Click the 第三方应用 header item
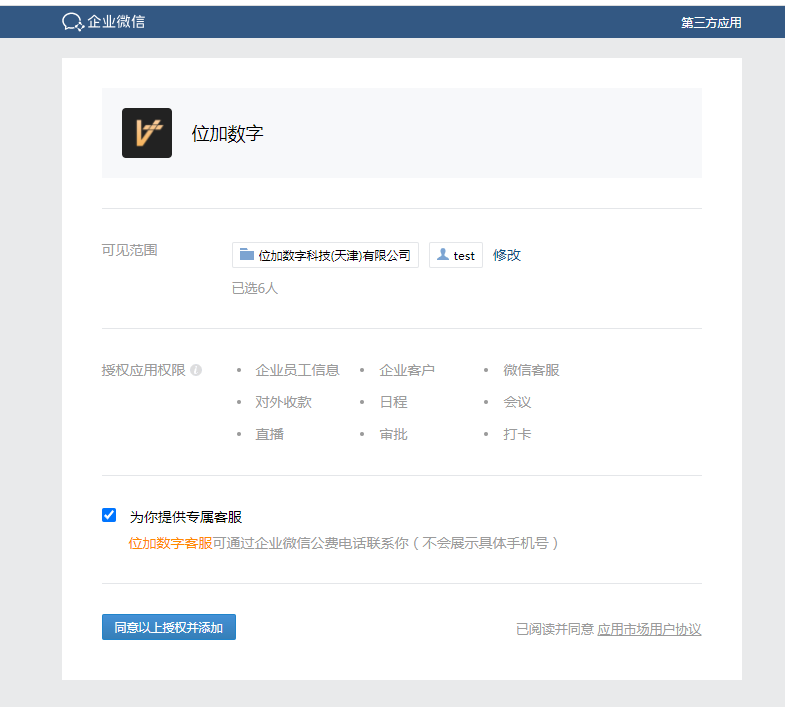Image resolution: width=785 pixels, height=707 pixels. [711, 23]
